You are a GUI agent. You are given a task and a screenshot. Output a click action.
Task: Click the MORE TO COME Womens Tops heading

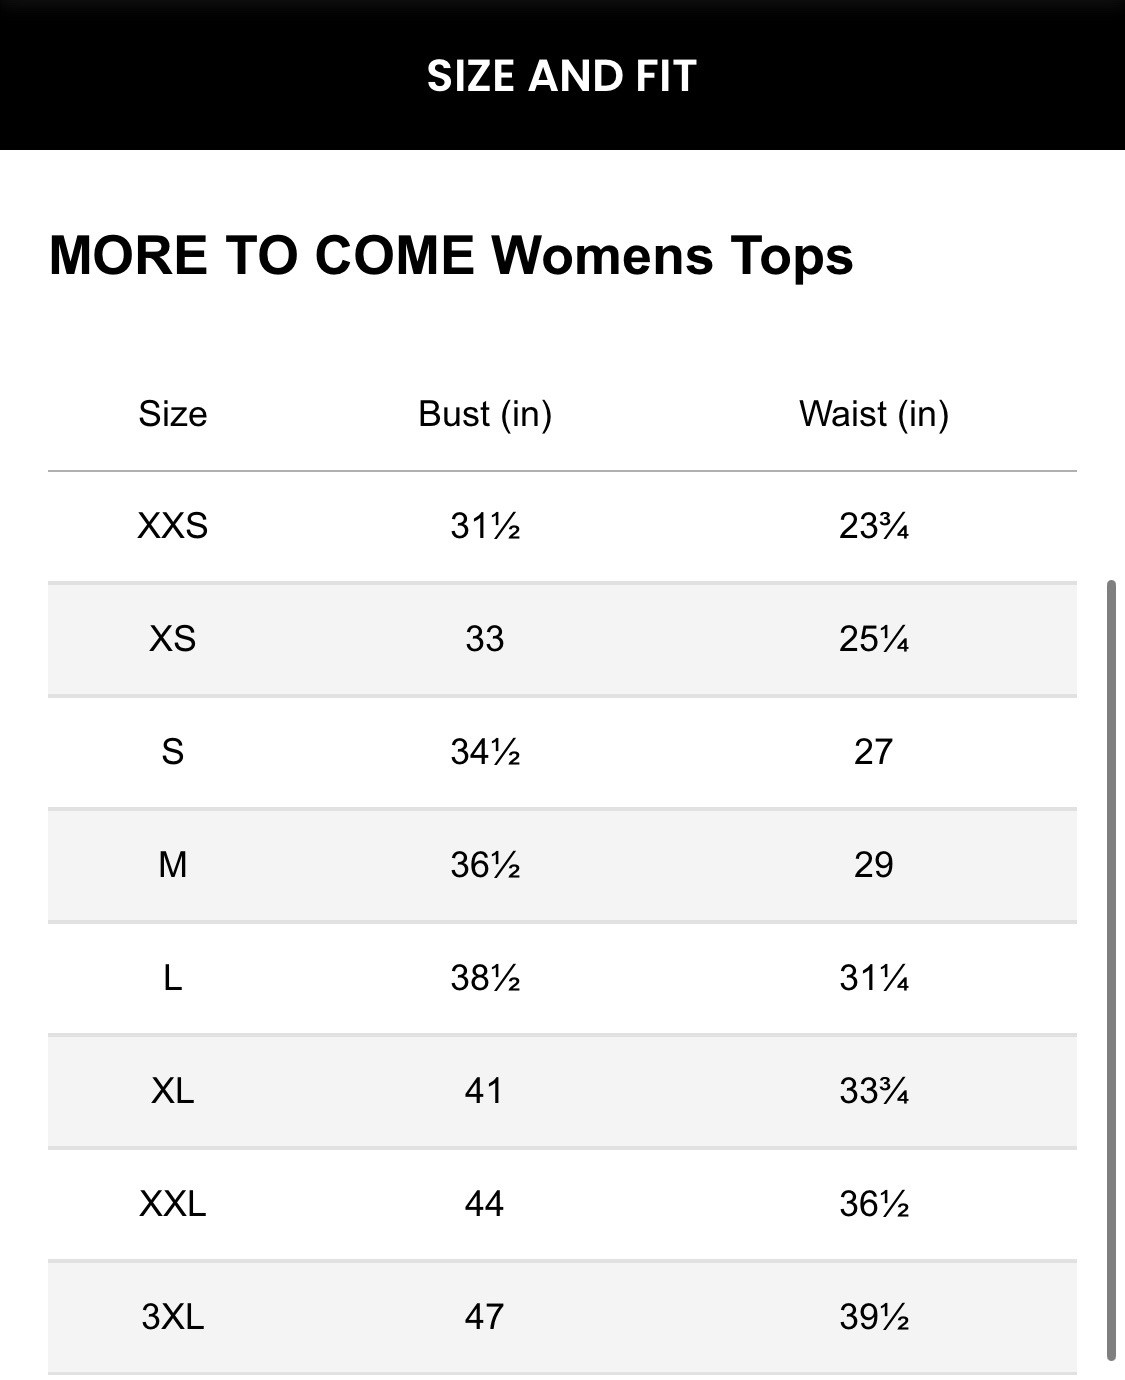pyautogui.click(x=451, y=255)
